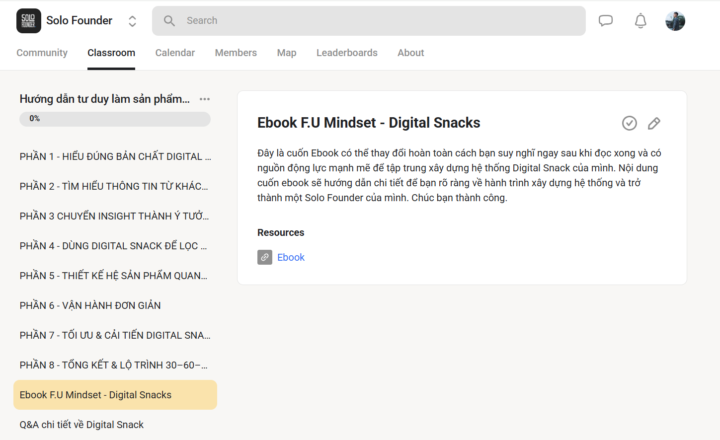The width and height of the screenshot is (720, 440).
Task: Click the course title Hướng dẫn tư duy
Action: [x=104, y=99]
